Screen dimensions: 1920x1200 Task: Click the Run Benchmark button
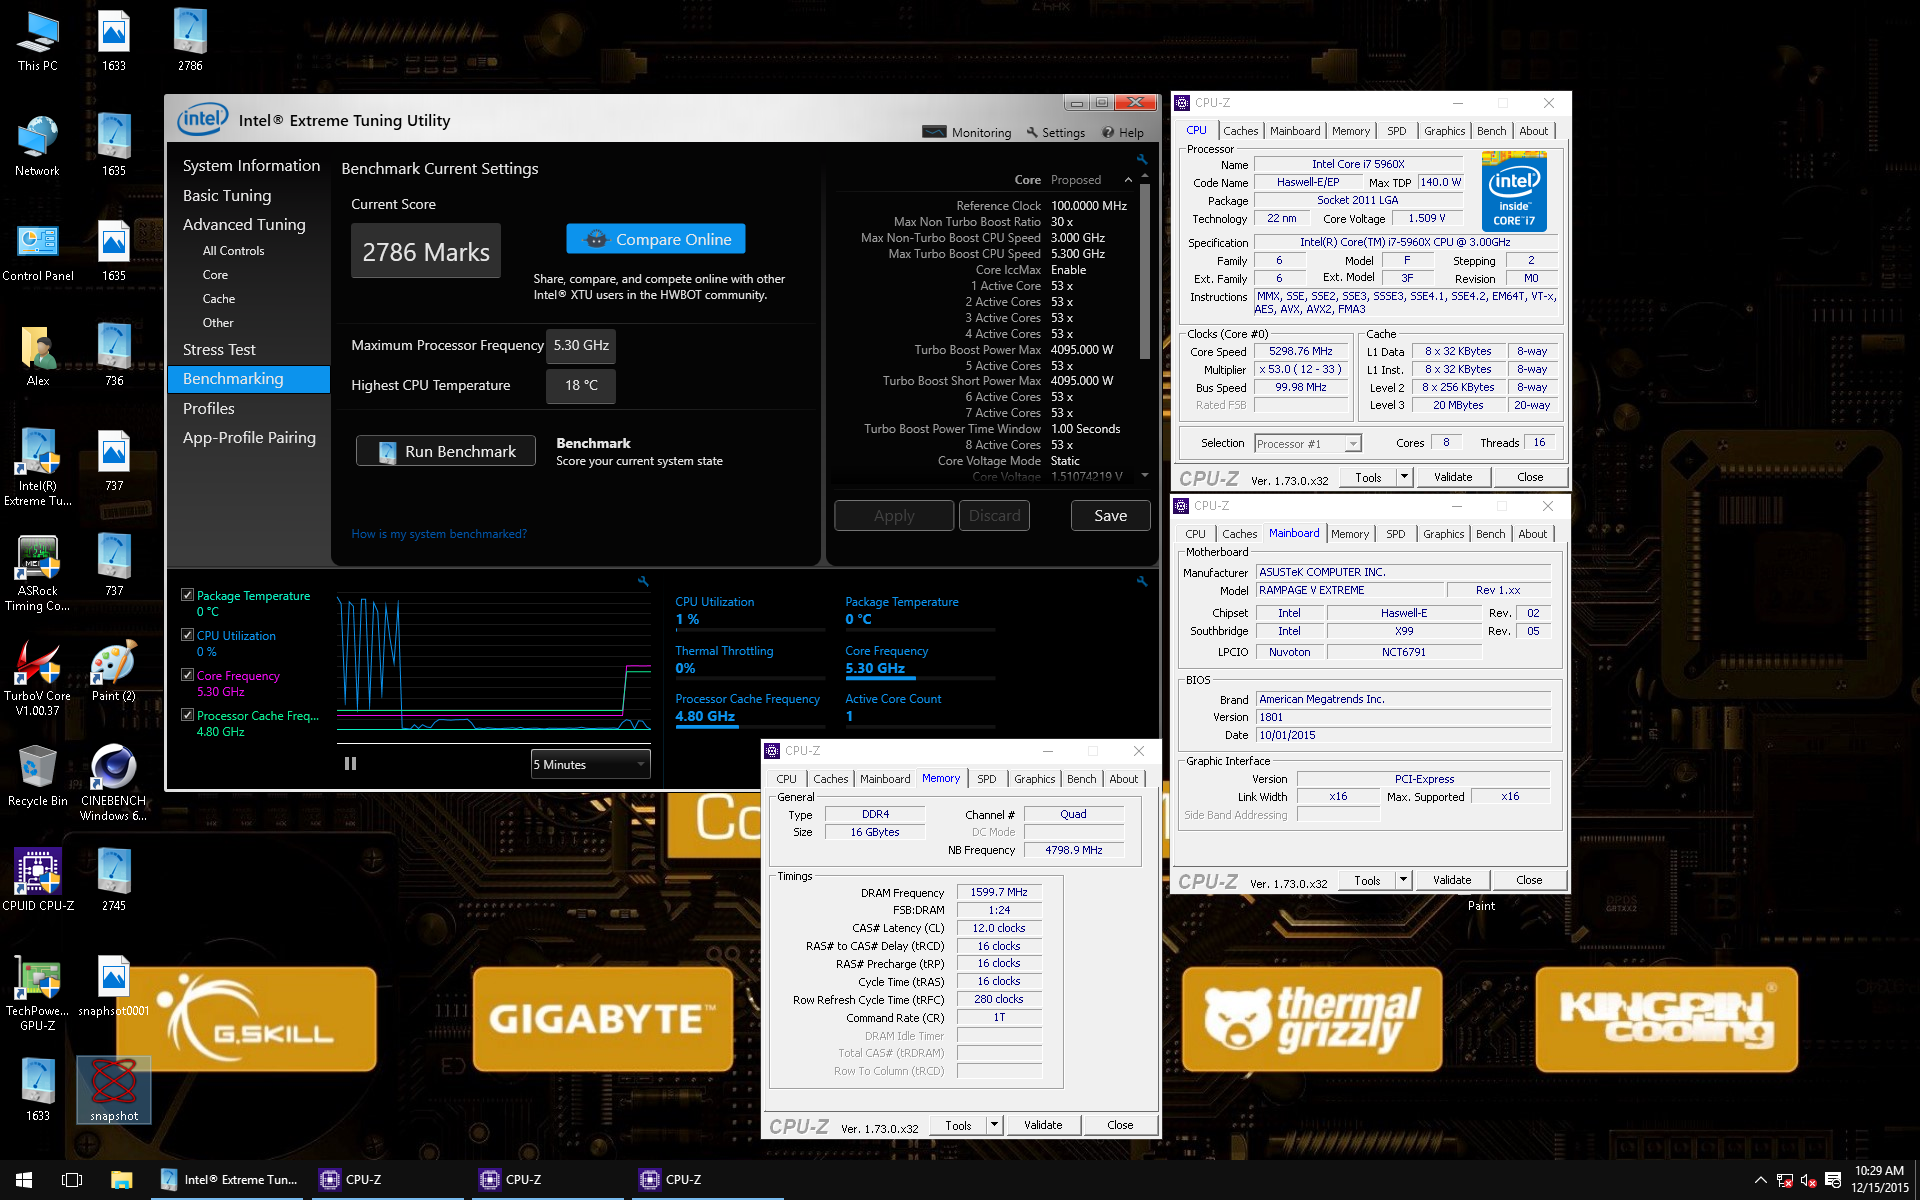tap(446, 451)
